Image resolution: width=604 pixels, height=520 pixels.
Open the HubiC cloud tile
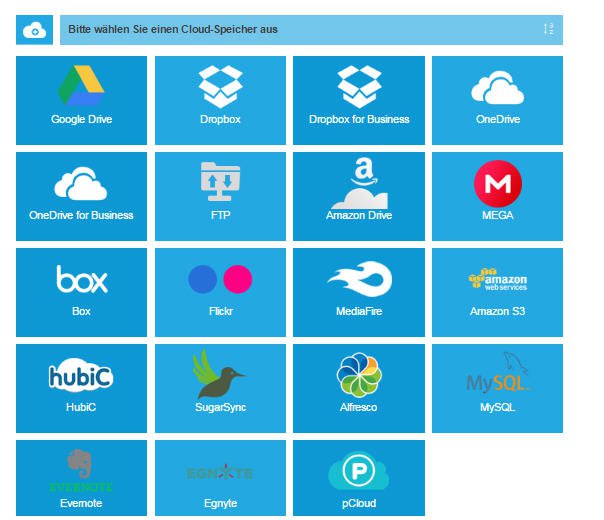(x=81, y=388)
